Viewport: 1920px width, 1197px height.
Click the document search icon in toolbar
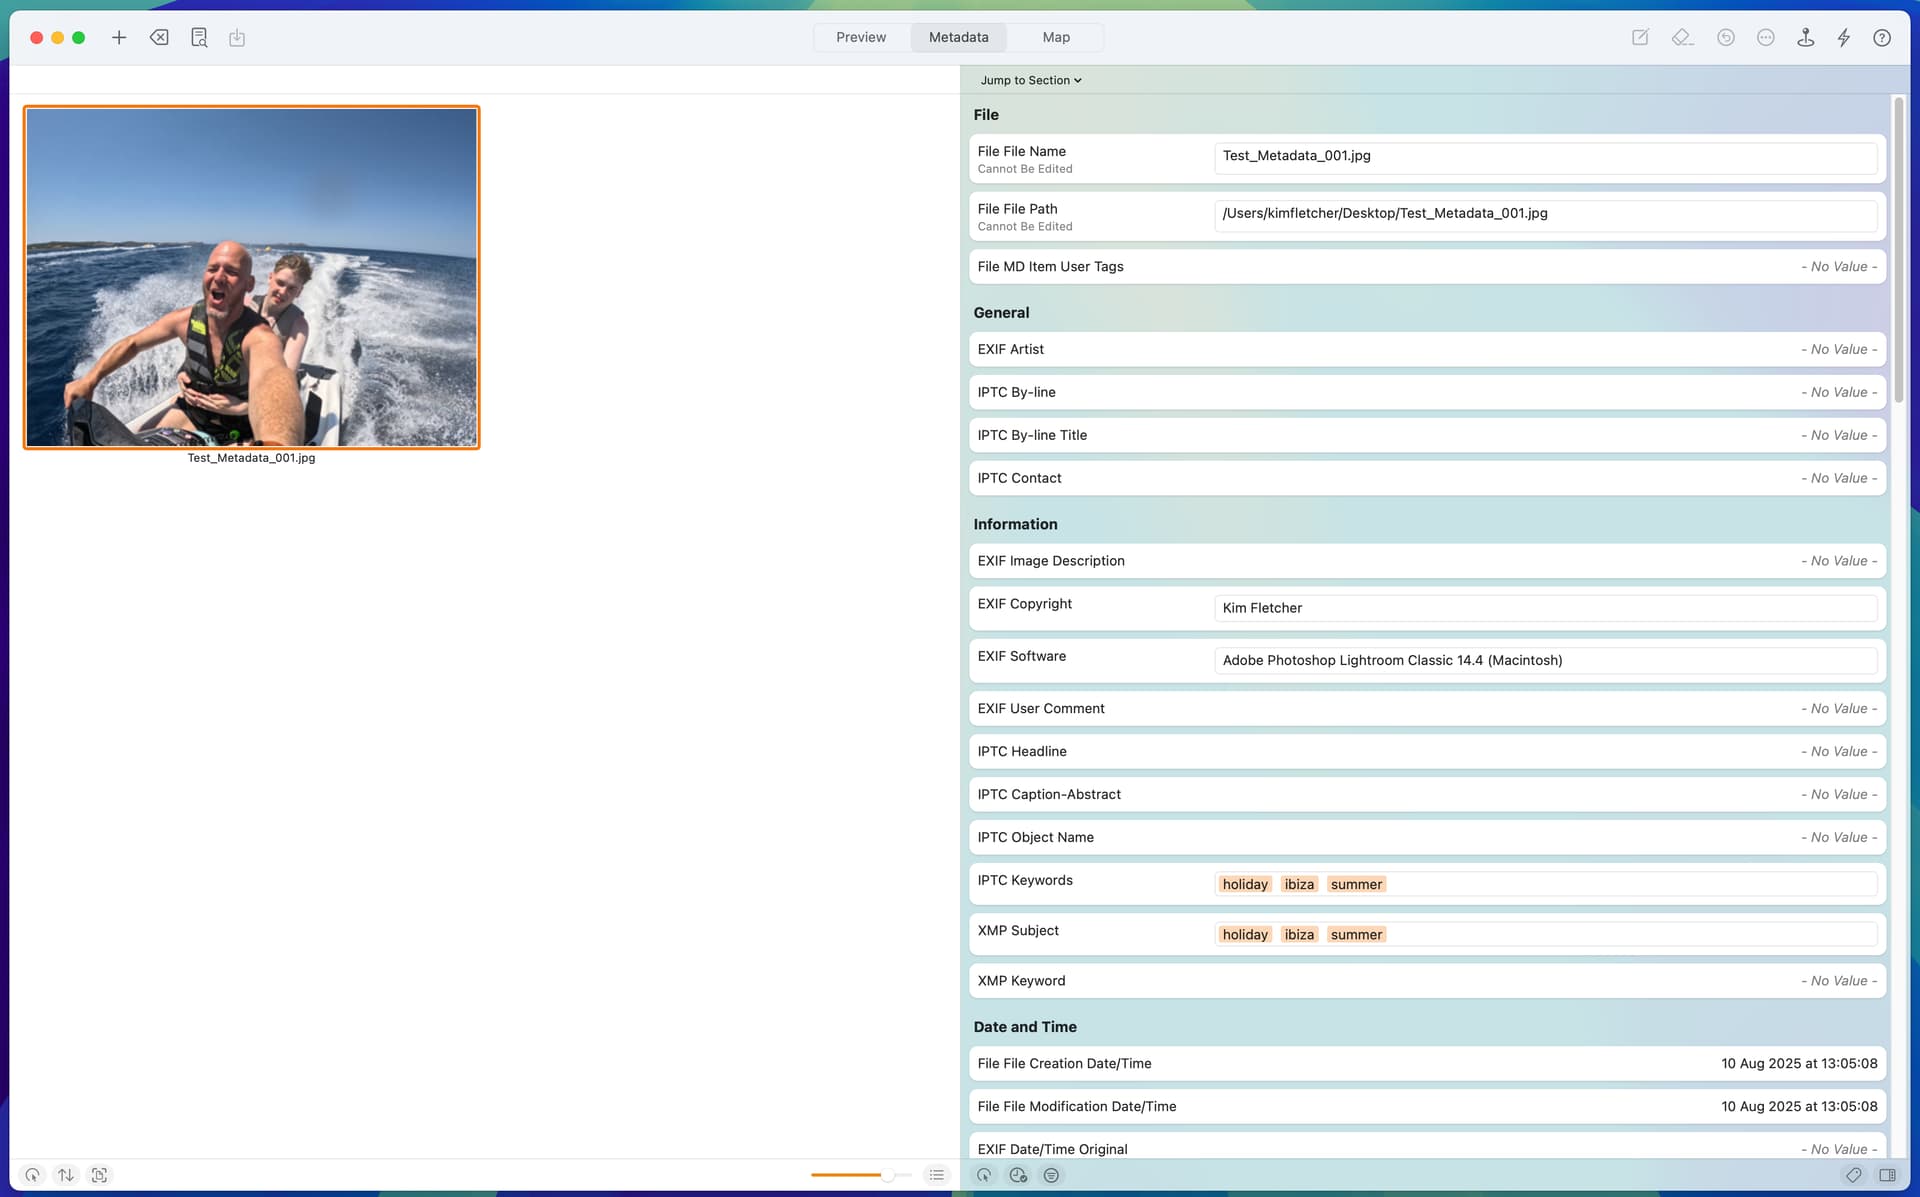pos(199,37)
